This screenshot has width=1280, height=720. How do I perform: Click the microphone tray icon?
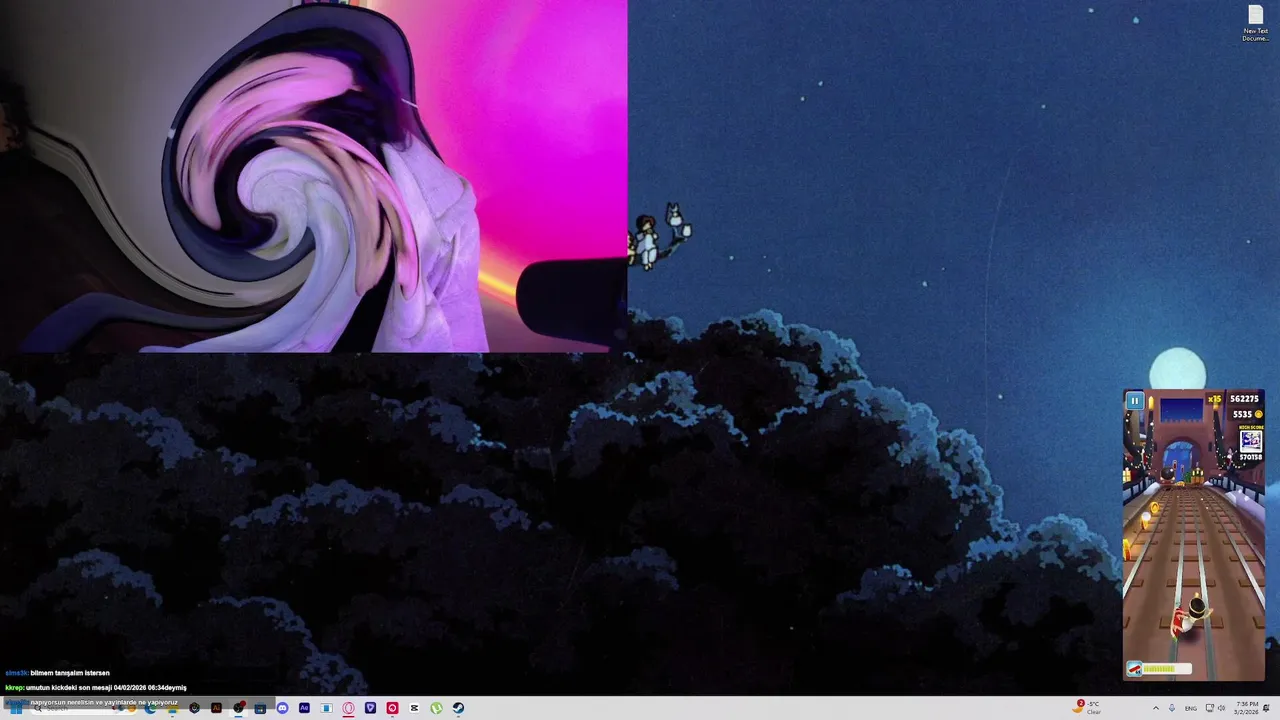point(1172,708)
